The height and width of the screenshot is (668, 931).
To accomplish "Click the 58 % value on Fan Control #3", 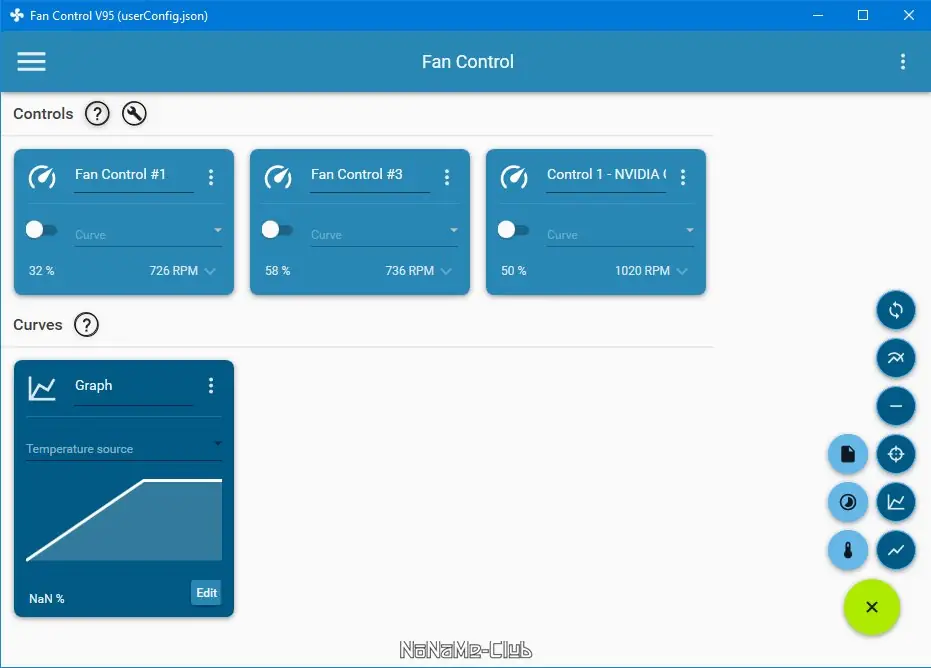I will [277, 271].
